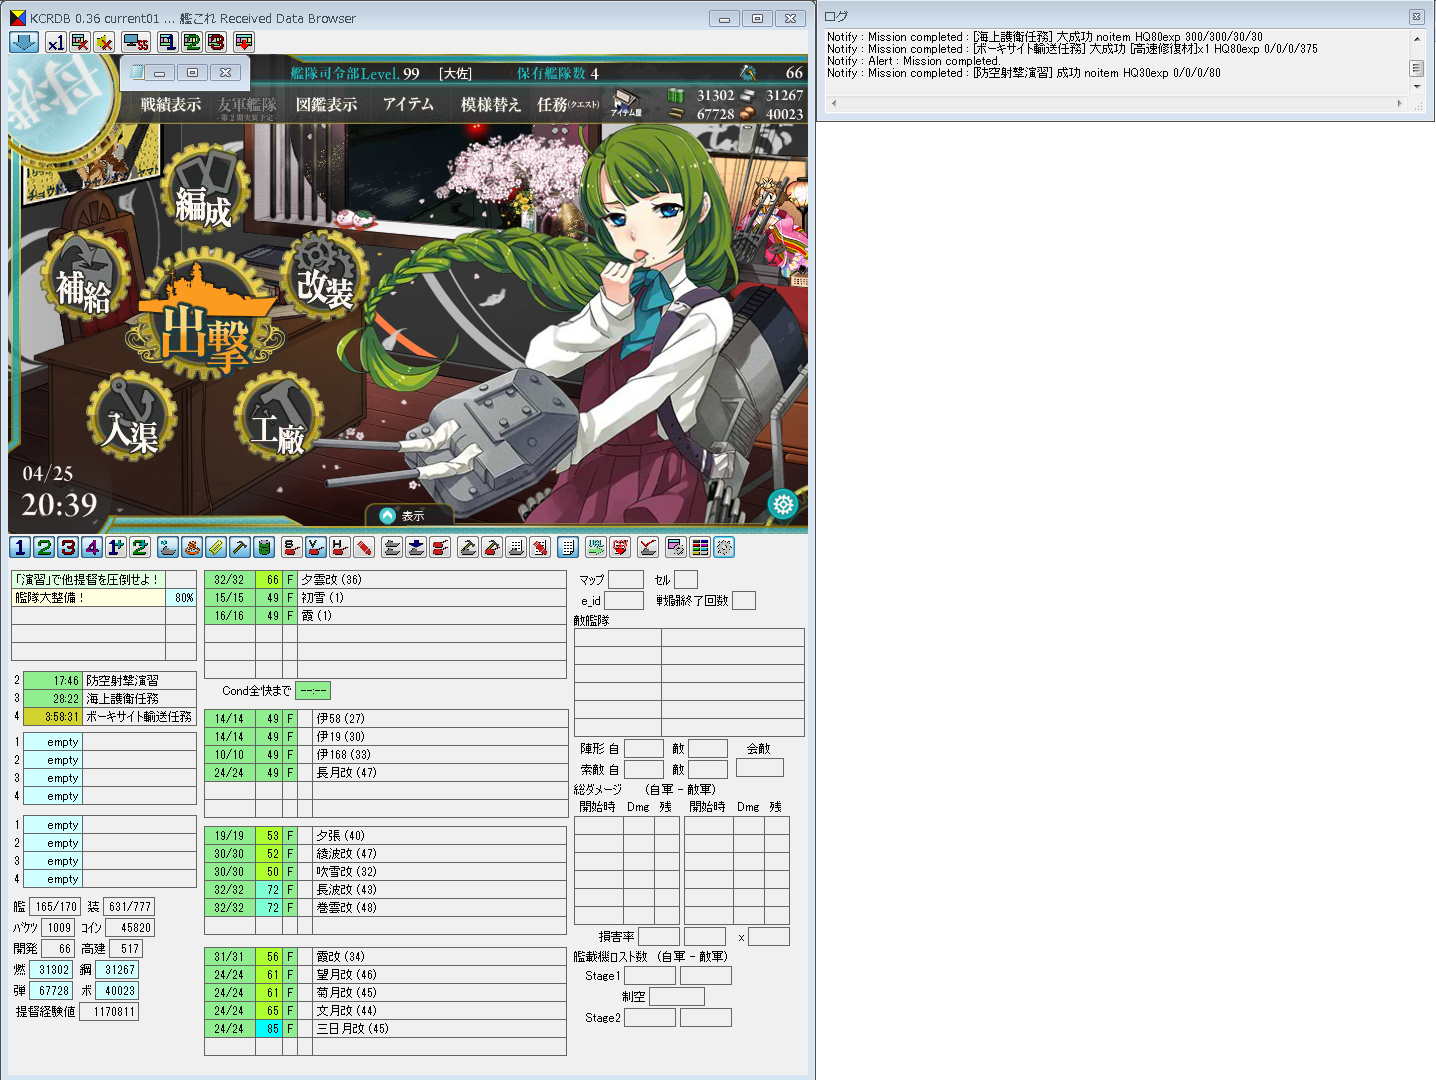Toggle the mute sound speaker icon
The image size is (1436, 1080).
coord(104,42)
